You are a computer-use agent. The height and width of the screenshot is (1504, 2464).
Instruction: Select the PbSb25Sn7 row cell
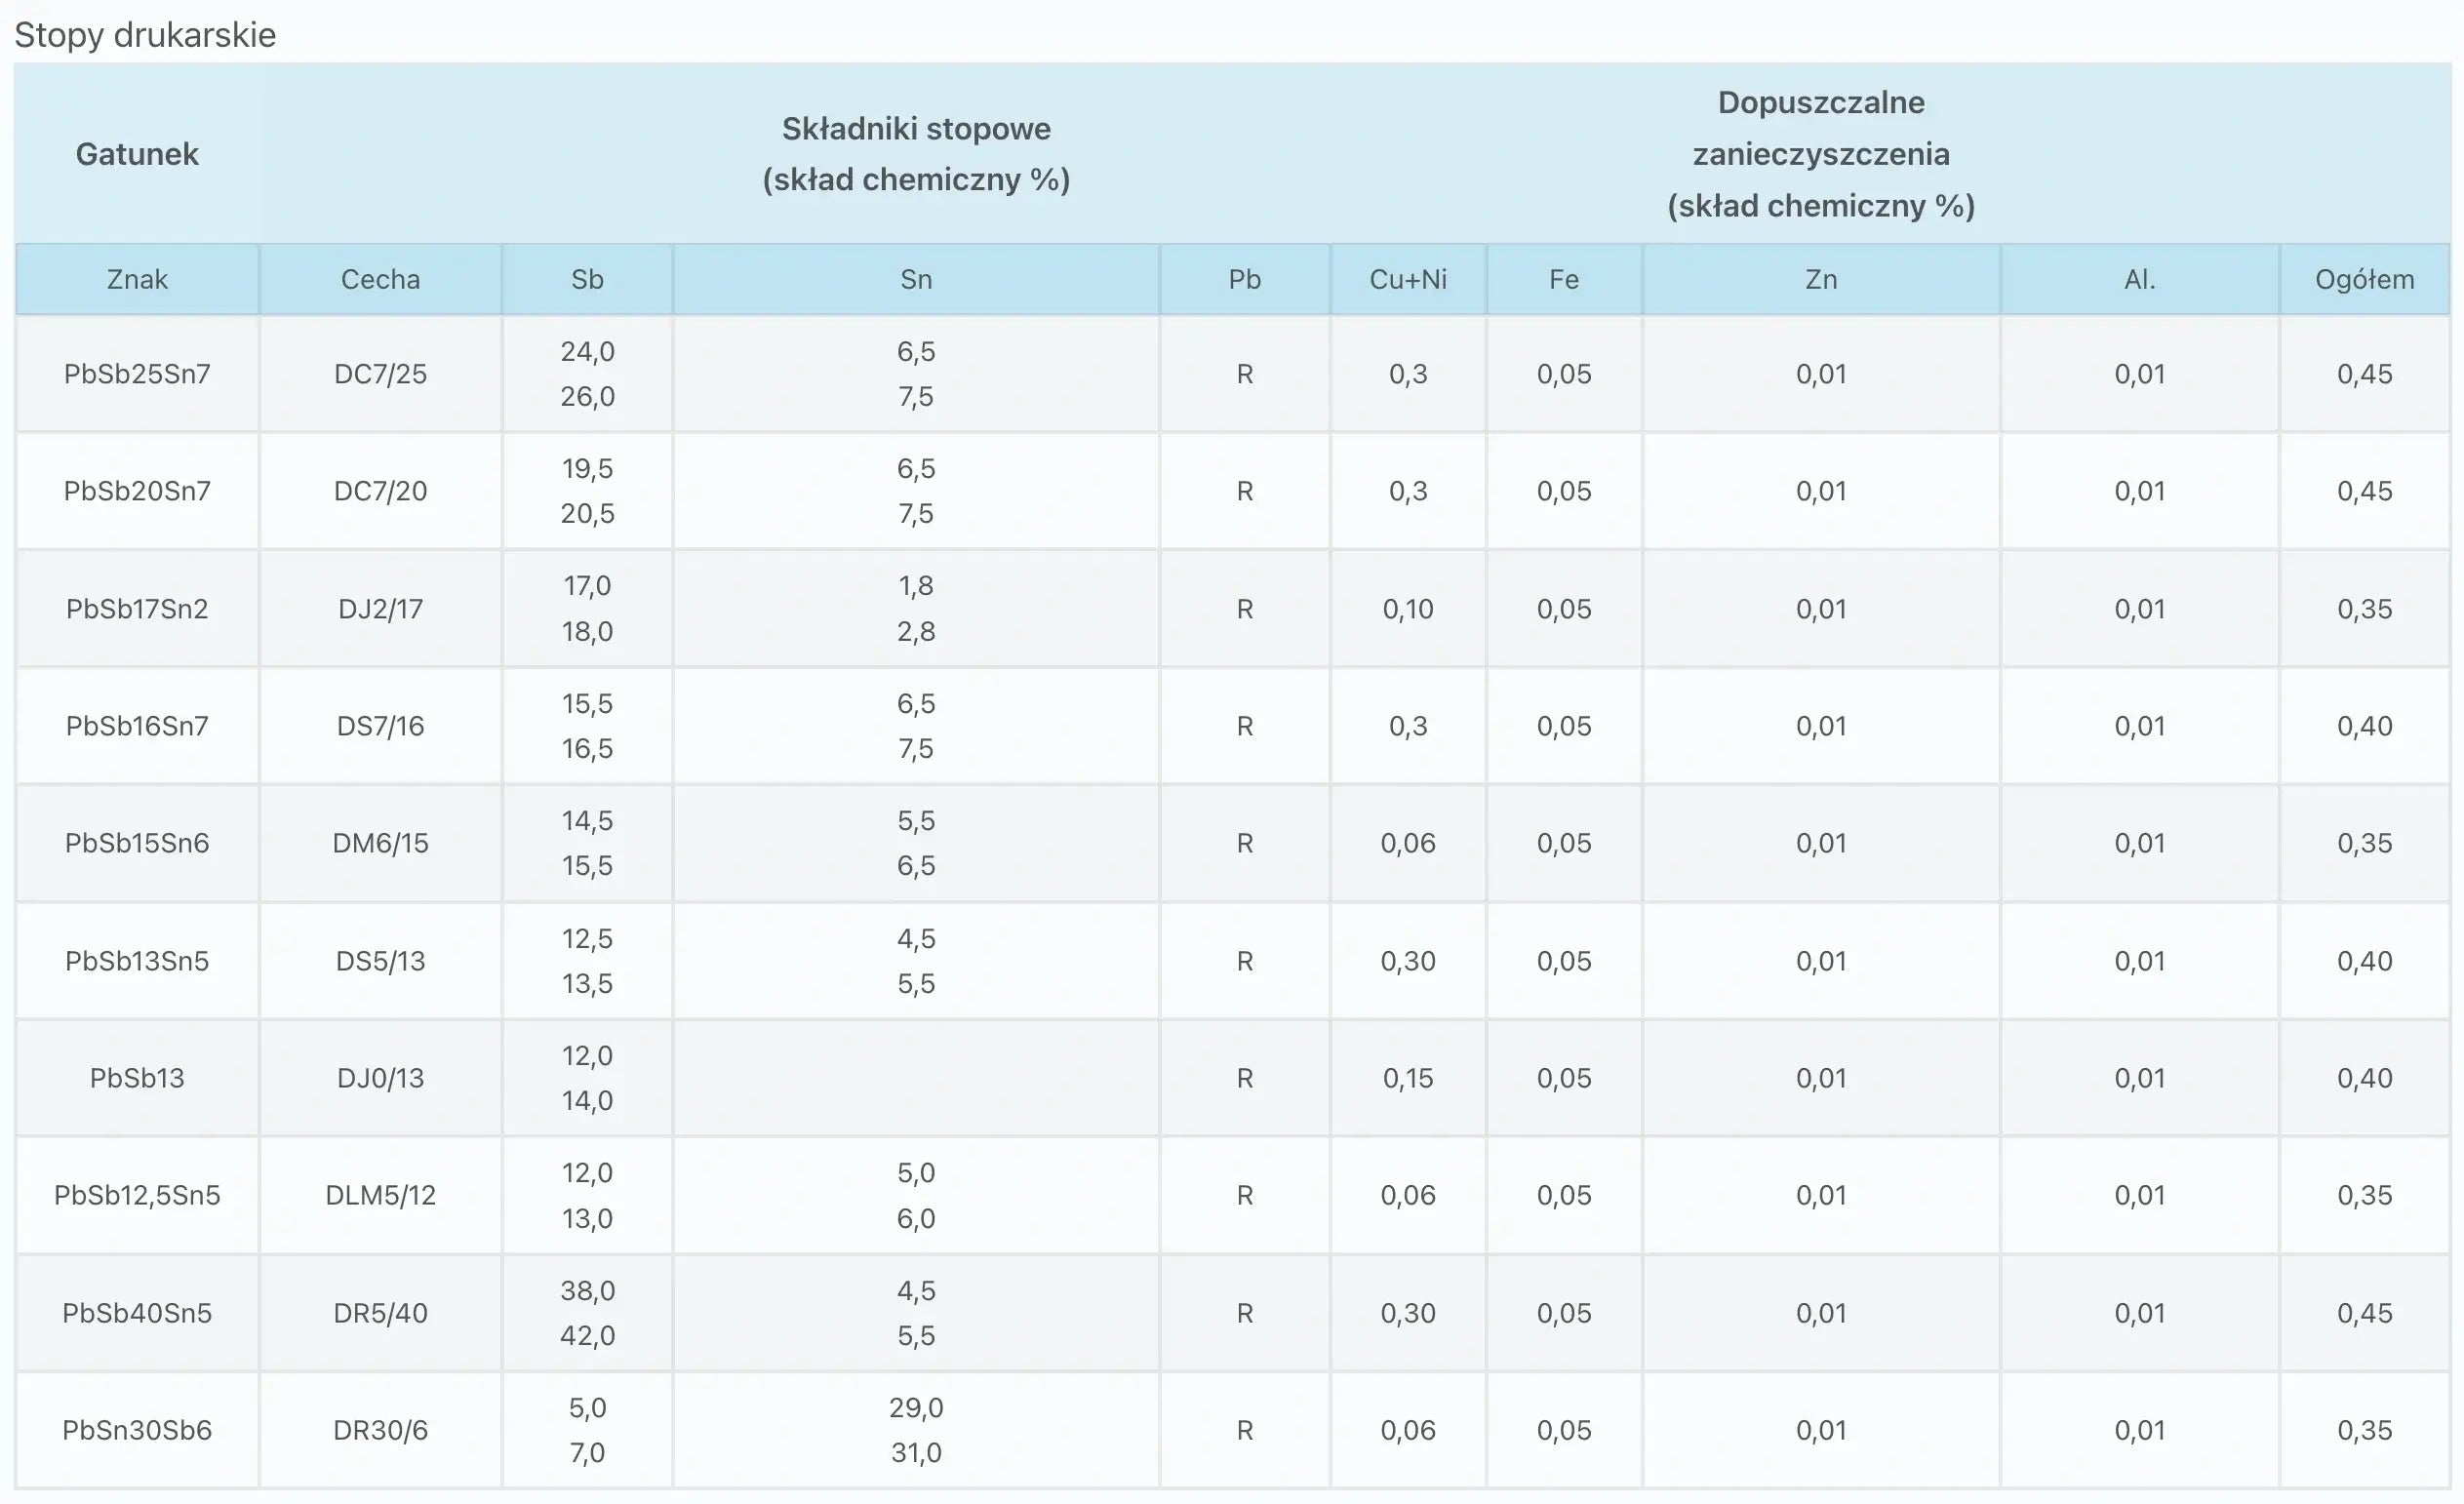point(137,374)
